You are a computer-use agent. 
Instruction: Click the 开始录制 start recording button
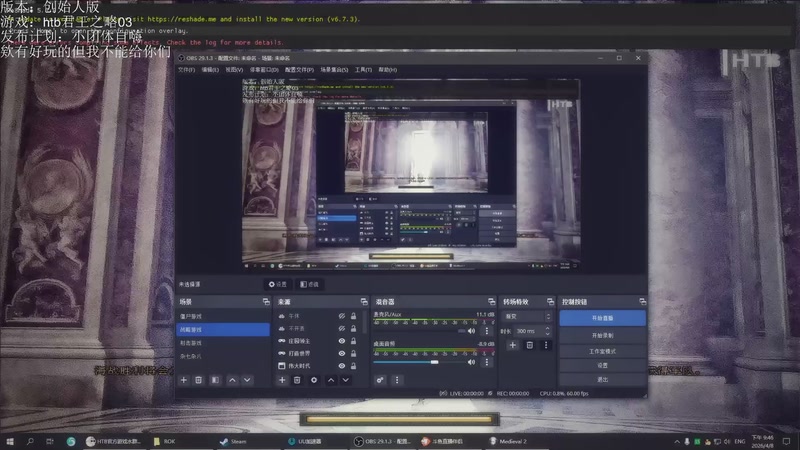click(603, 336)
